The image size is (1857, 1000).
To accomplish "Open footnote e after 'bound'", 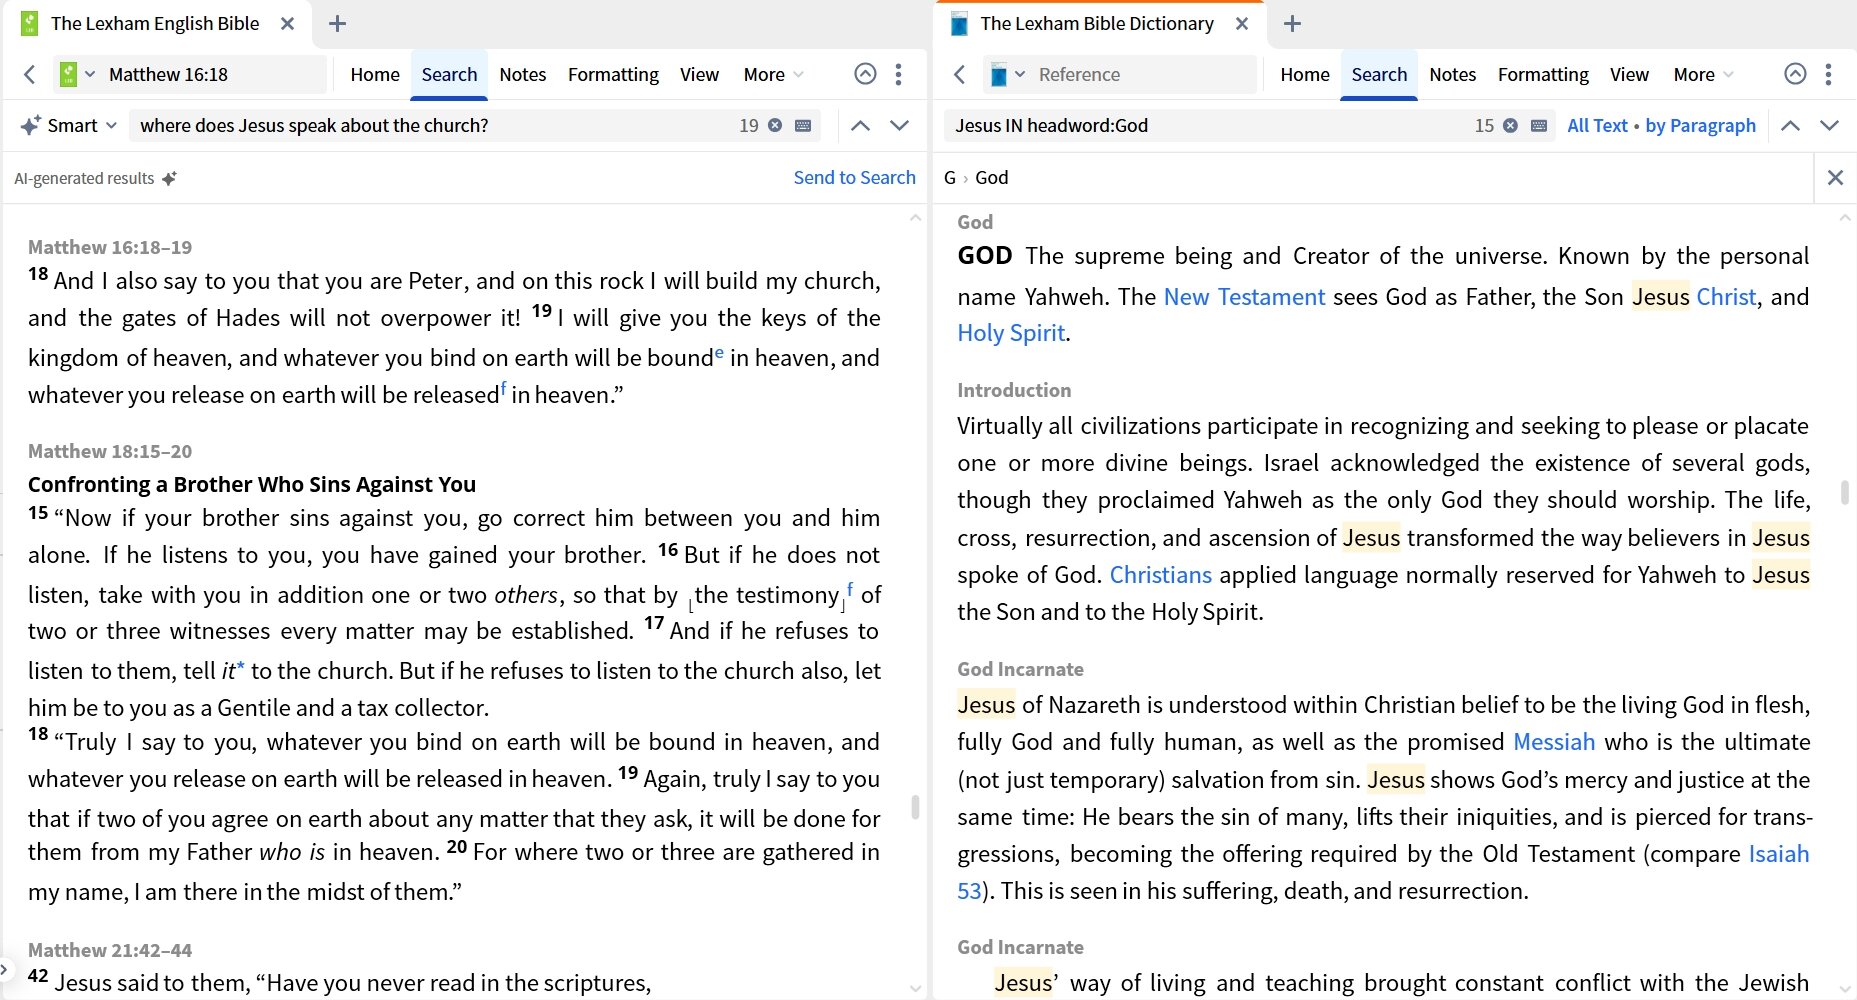I will (x=719, y=352).
